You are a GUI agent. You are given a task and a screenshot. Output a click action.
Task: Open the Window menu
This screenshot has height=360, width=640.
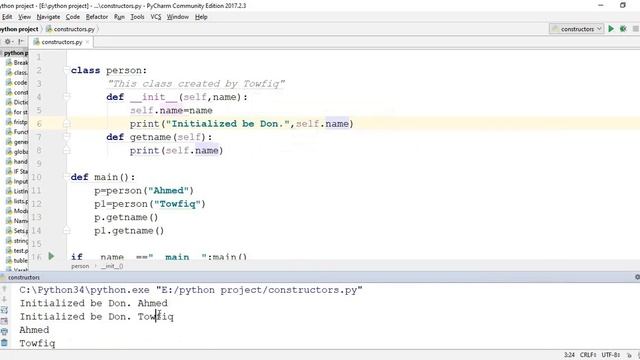click(x=178, y=17)
